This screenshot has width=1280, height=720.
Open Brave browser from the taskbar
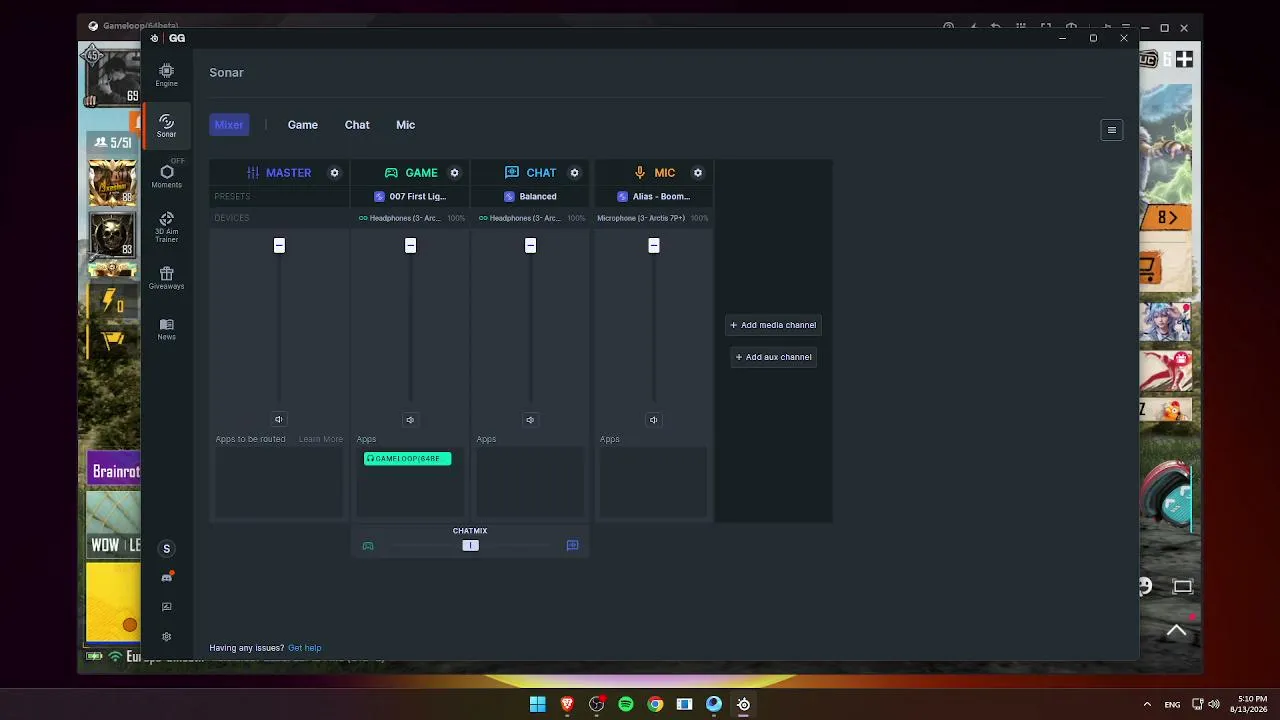567,704
